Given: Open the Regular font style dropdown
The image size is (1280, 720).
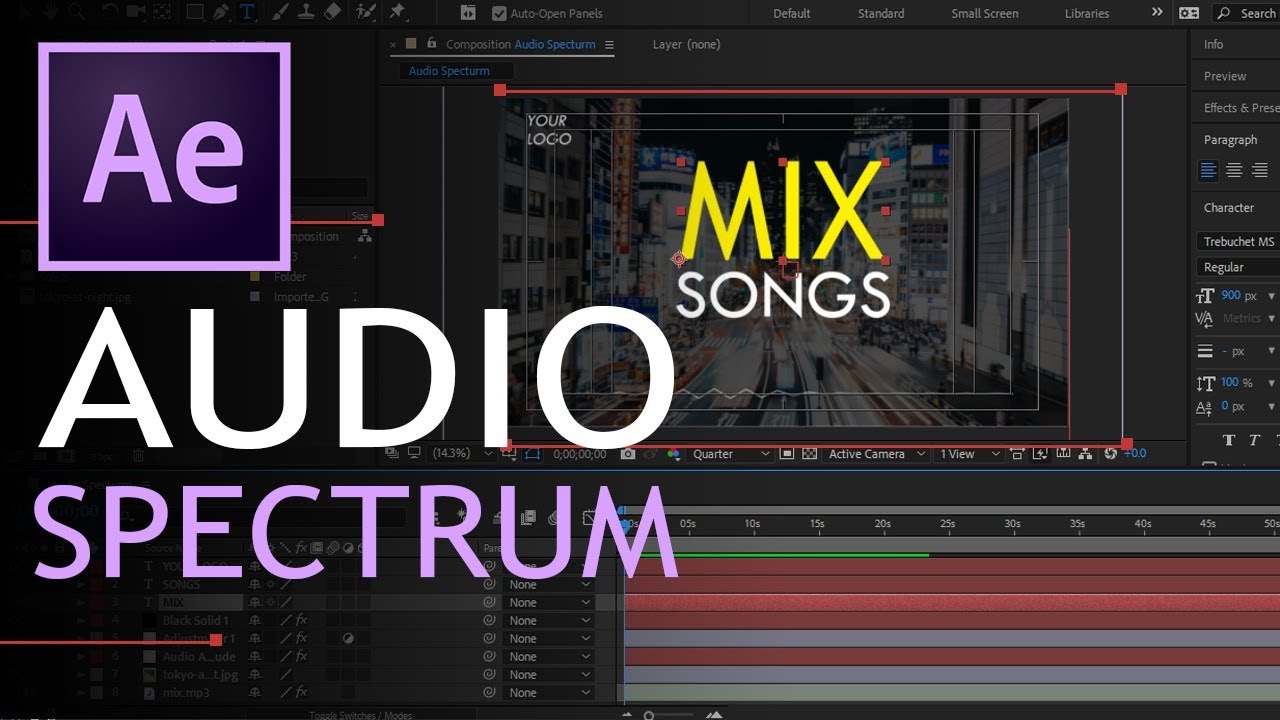Looking at the screenshot, I should pyautogui.click(x=1238, y=267).
